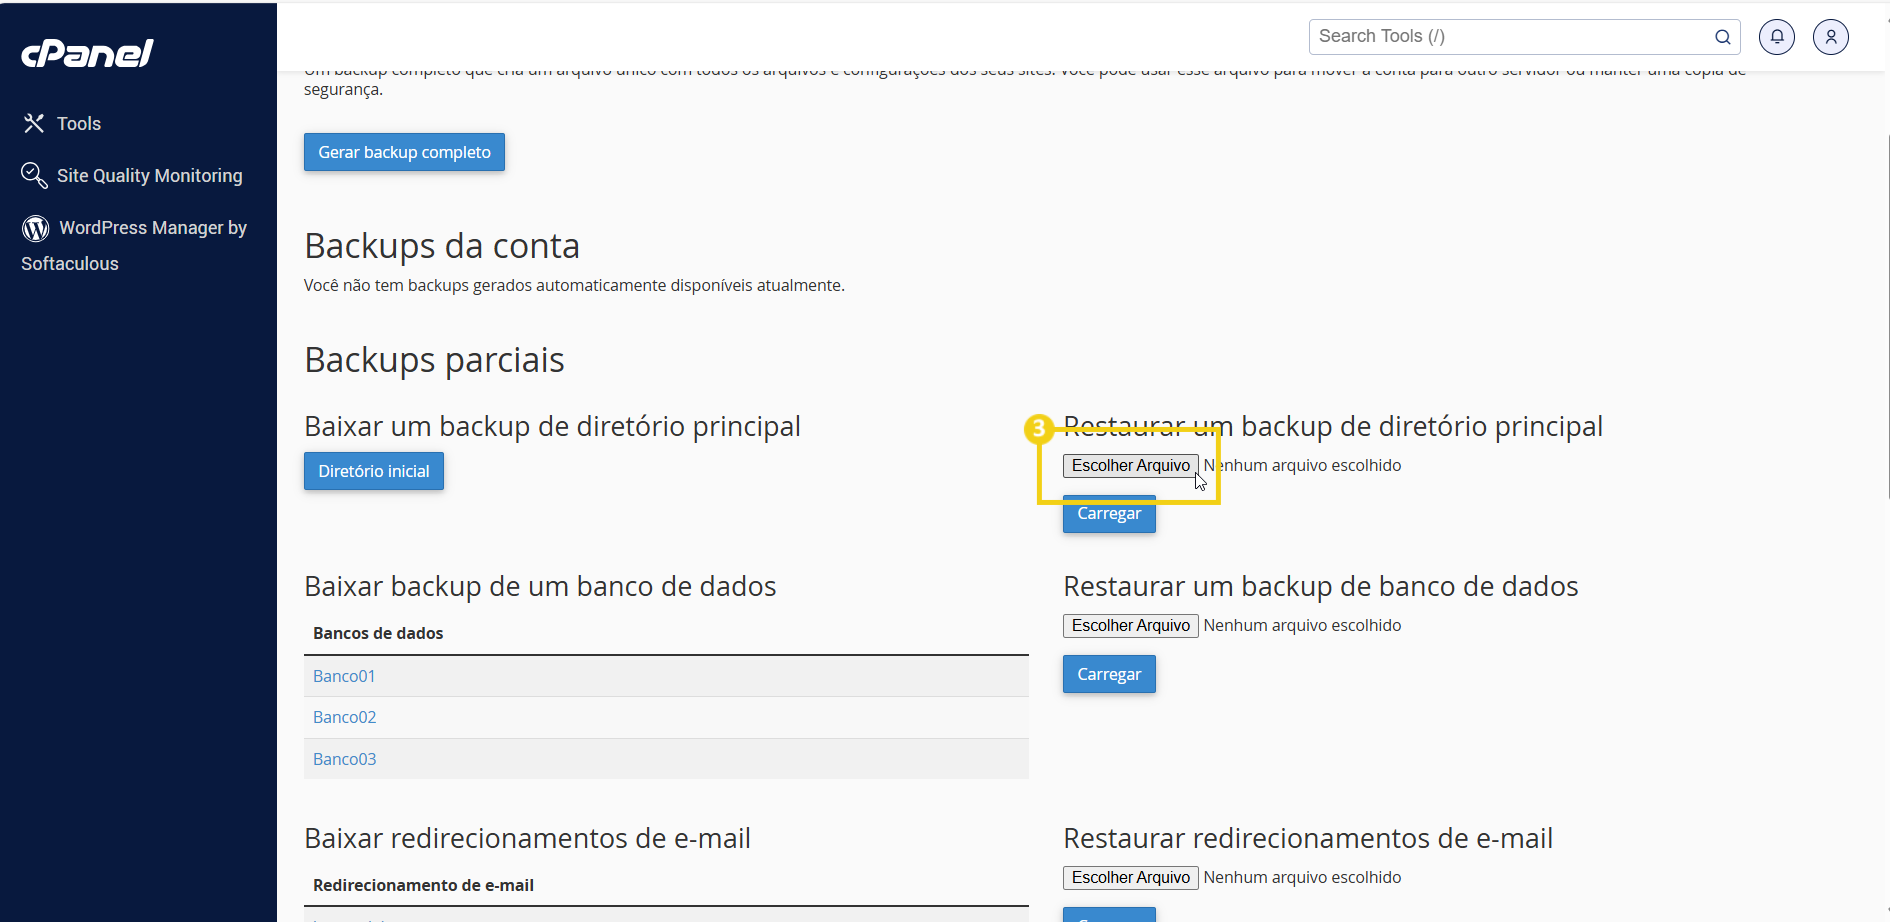
Task: Click the WordPress logo icon
Action: point(36,228)
